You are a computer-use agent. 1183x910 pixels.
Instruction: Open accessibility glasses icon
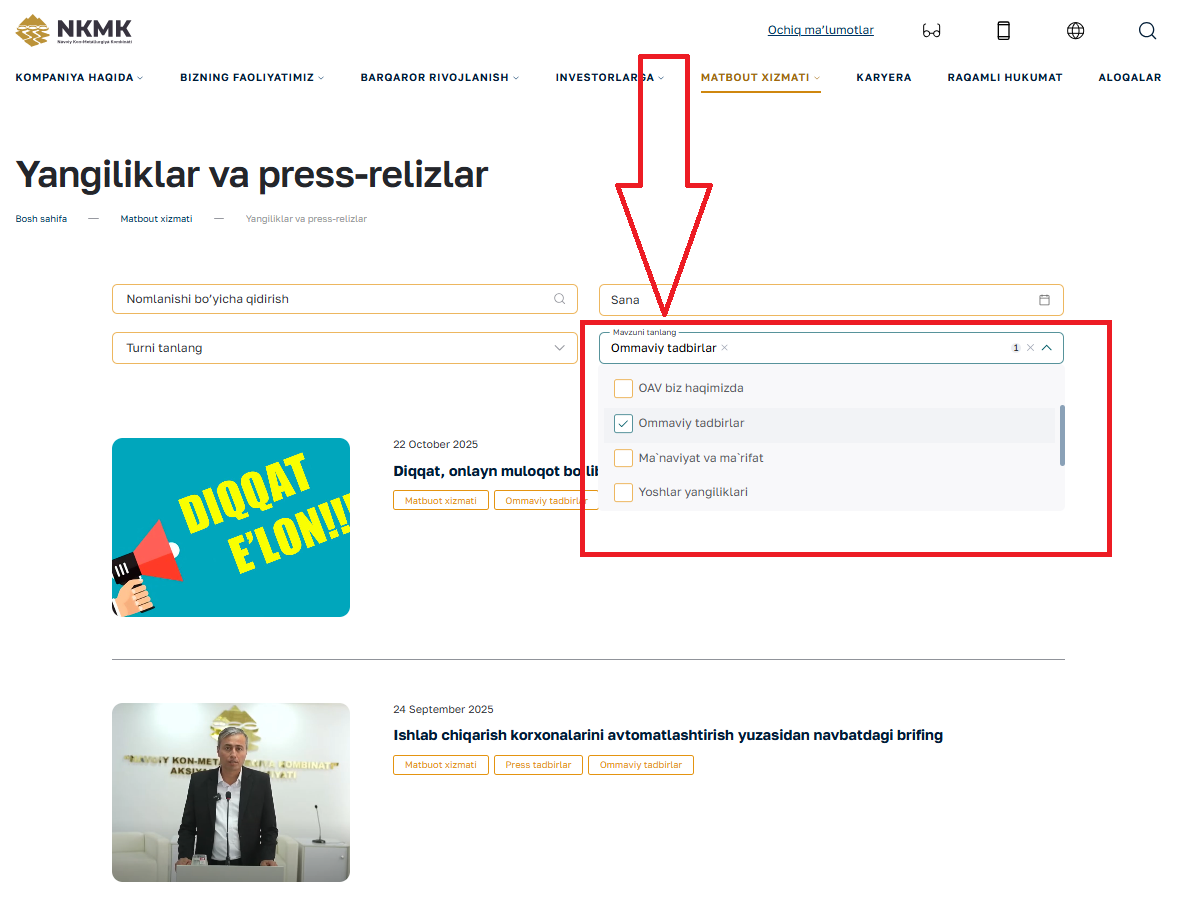point(931,31)
